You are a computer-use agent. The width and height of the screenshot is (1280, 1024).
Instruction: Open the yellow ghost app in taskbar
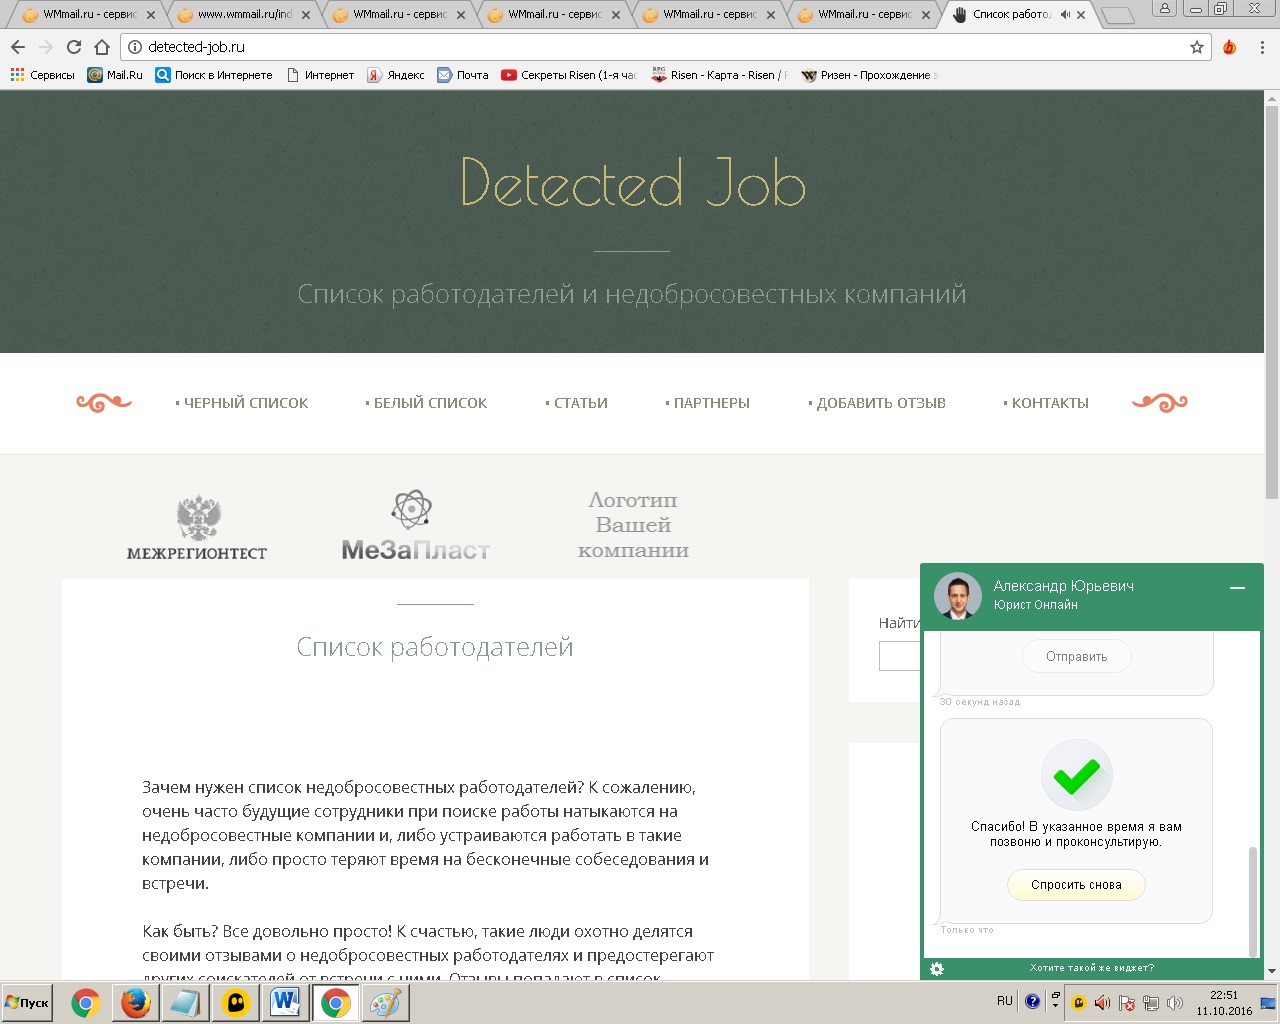click(235, 1003)
